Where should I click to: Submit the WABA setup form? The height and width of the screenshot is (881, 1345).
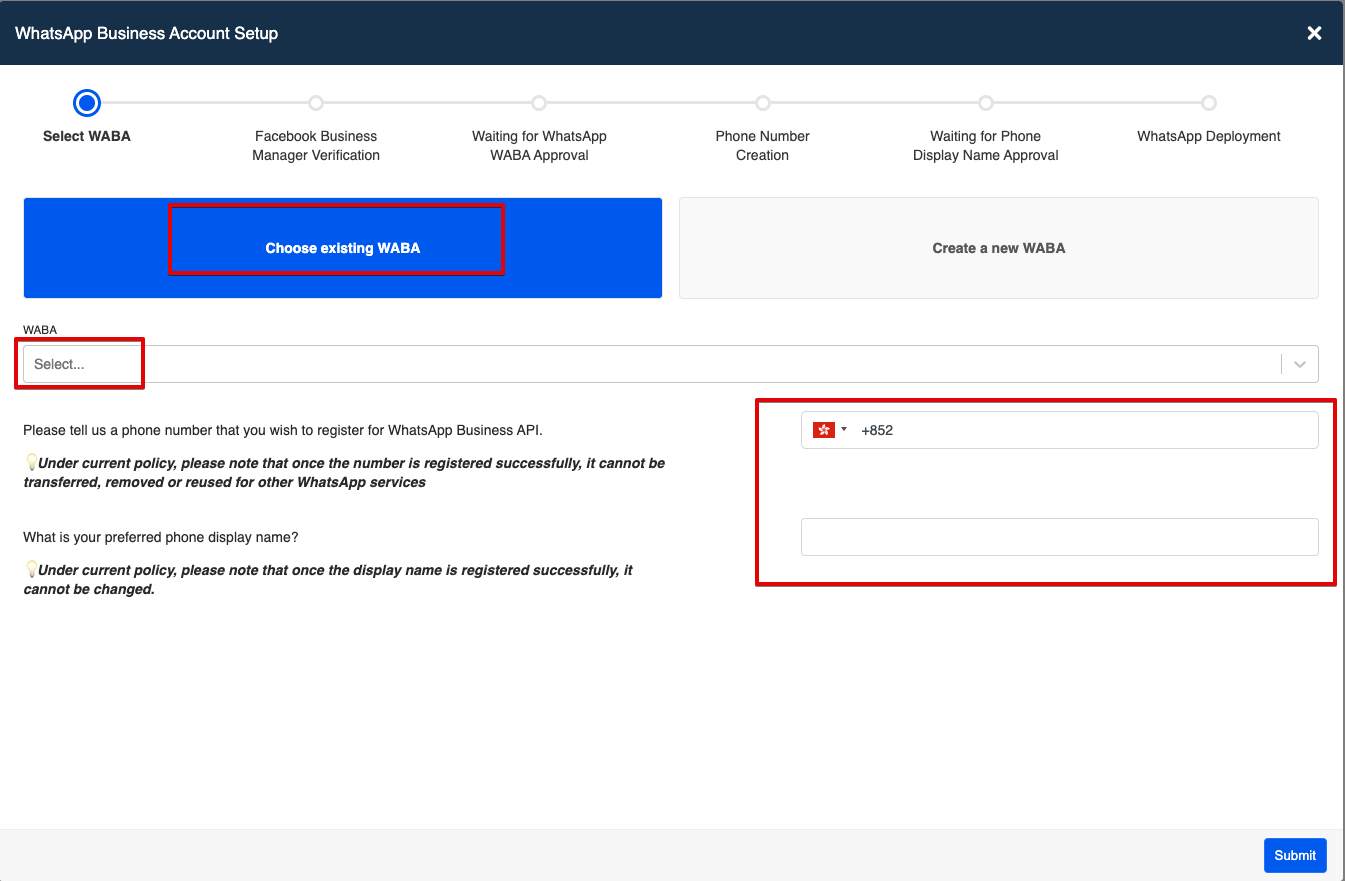click(x=1295, y=855)
